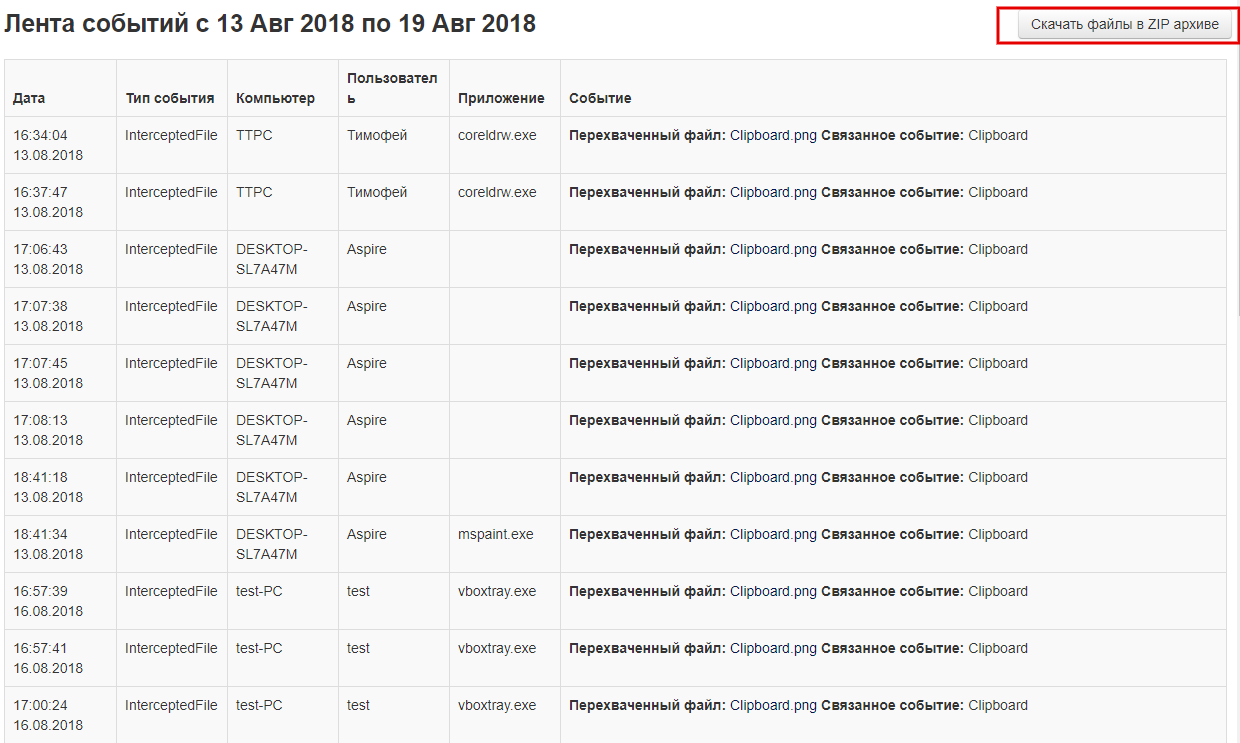Click test-PC computer in the 16:57:39 row
The image size is (1240, 743).
[259, 591]
